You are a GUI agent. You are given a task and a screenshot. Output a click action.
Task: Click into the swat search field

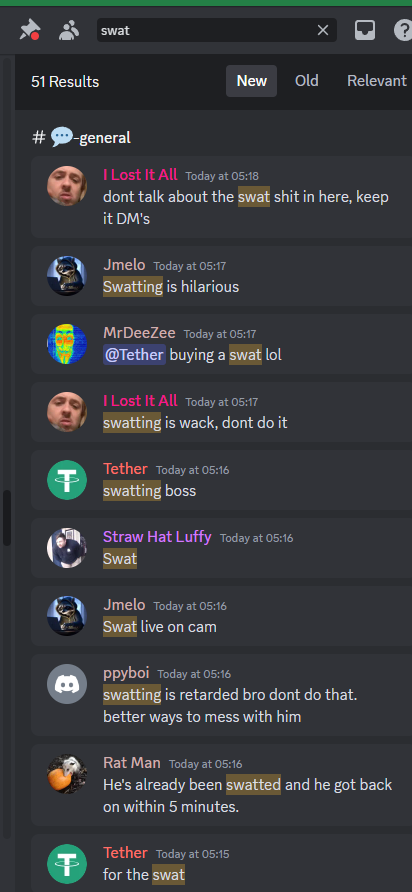tap(205, 30)
